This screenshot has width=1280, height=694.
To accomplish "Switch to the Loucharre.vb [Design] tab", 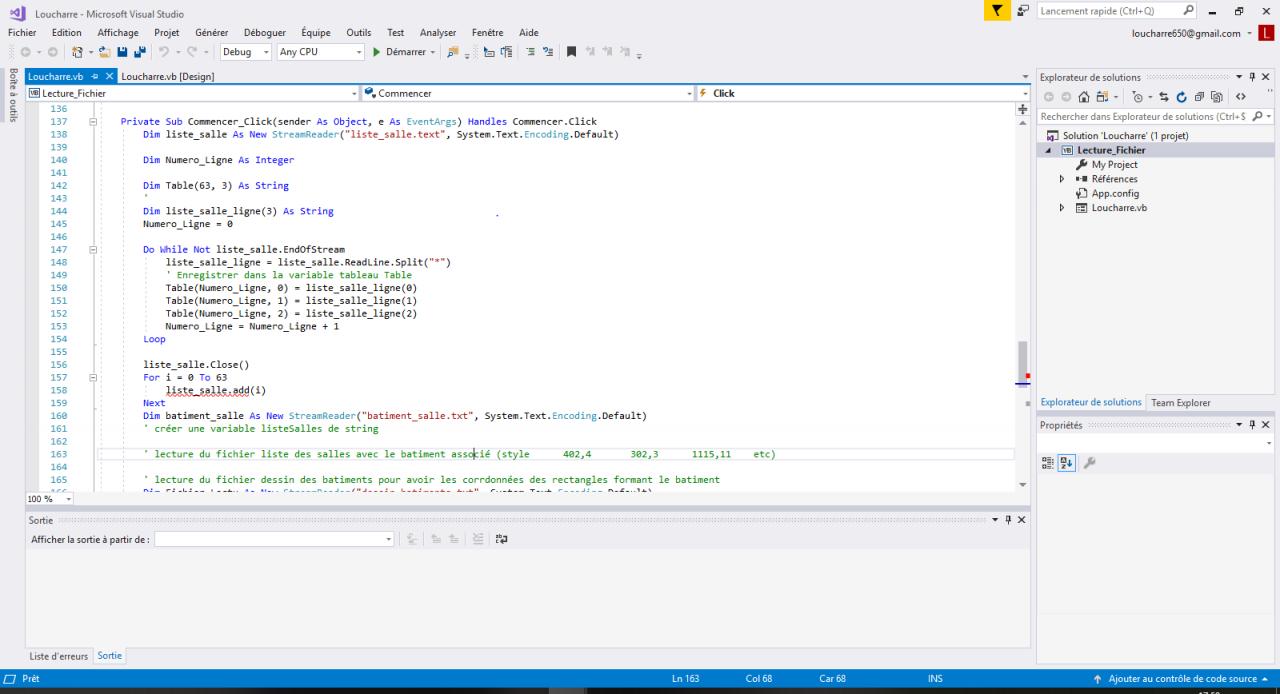I will tap(168, 77).
